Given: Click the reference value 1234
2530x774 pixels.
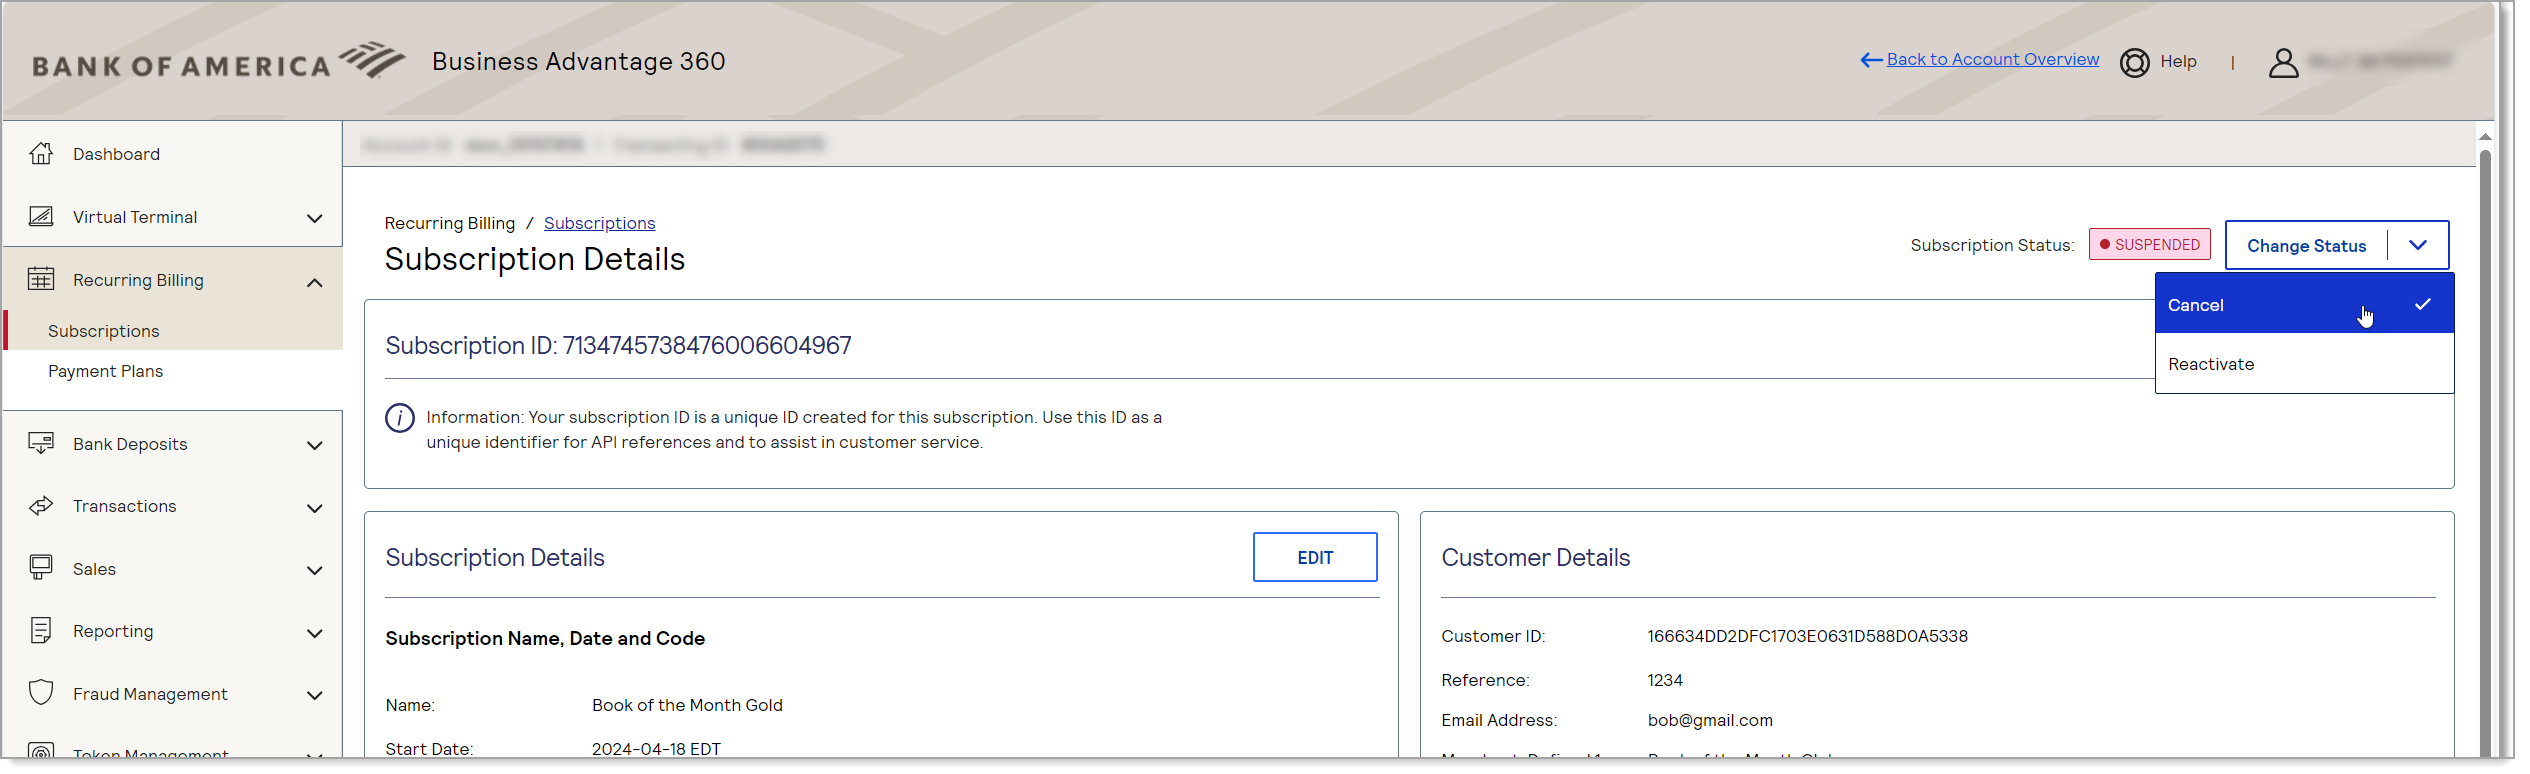Looking at the screenshot, I should click(1664, 680).
